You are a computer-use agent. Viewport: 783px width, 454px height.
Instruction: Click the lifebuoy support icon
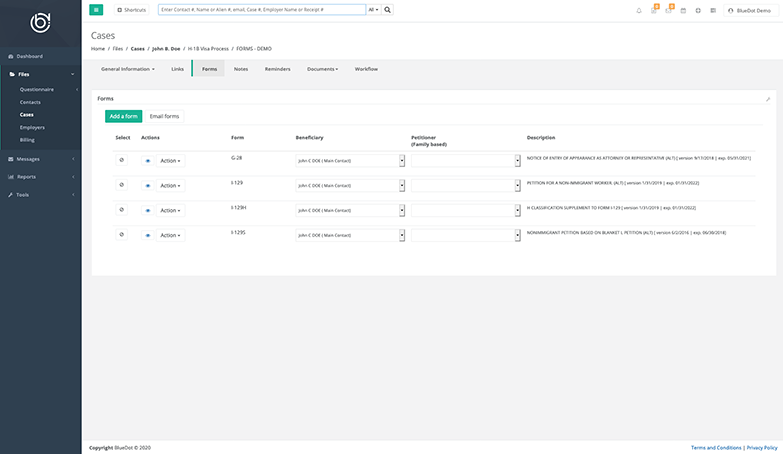[698, 10]
